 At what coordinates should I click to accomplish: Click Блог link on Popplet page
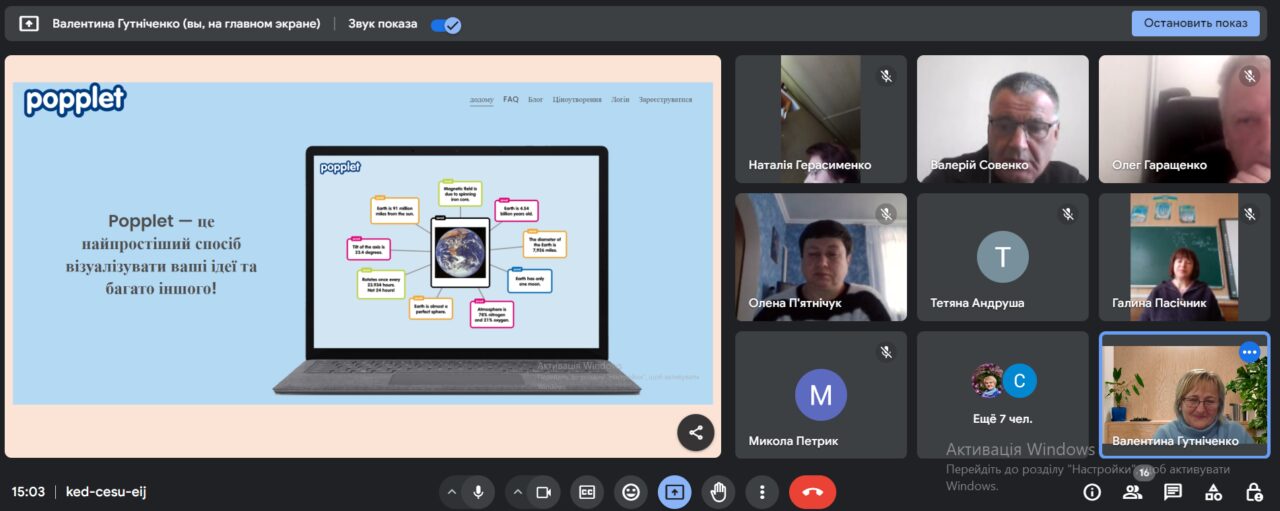tap(536, 100)
